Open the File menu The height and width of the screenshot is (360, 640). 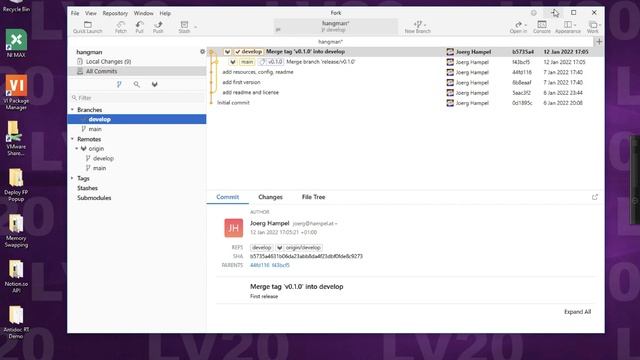pyautogui.click(x=75, y=13)
